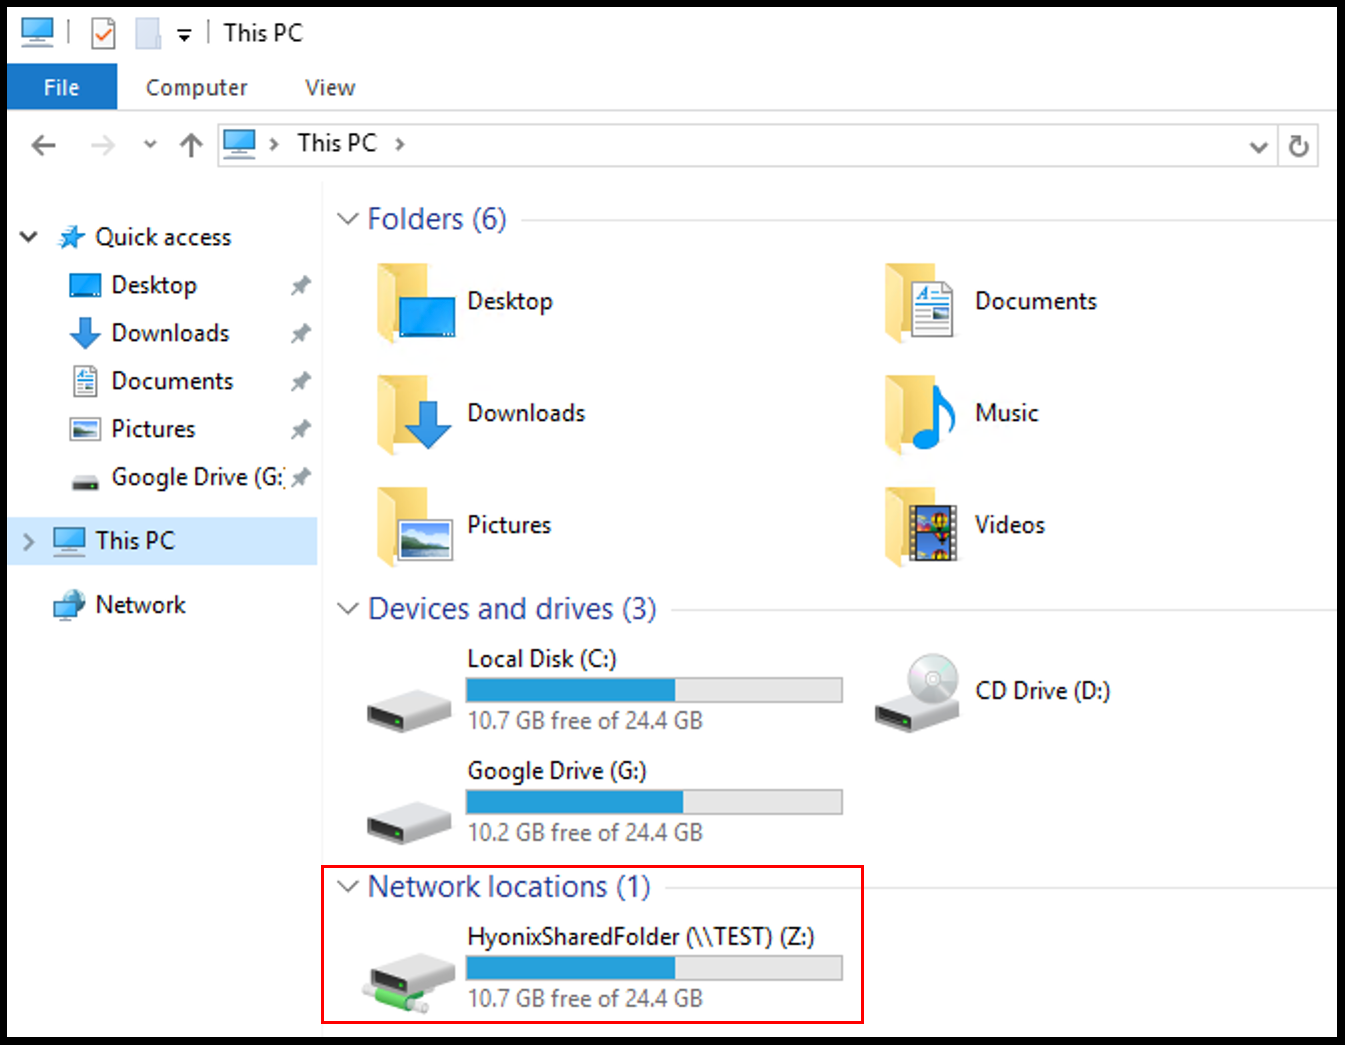Click Google Drive (G:) capacity bar
1345x1045 pixels.
click(654, 802)
